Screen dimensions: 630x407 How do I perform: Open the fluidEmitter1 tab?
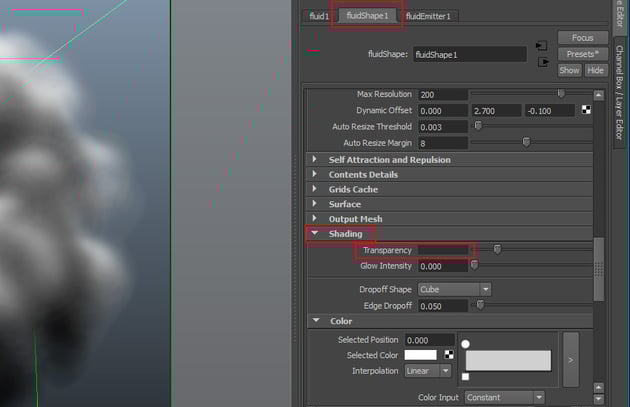(x=428, y=16)
